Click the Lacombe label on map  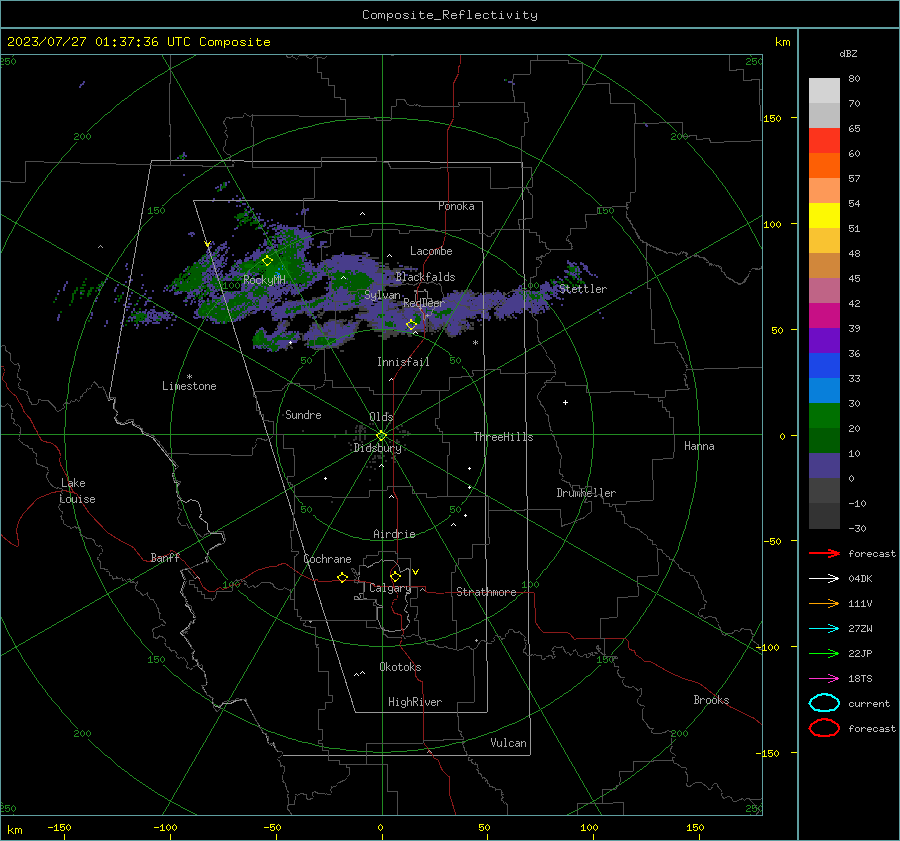(431, 251)
